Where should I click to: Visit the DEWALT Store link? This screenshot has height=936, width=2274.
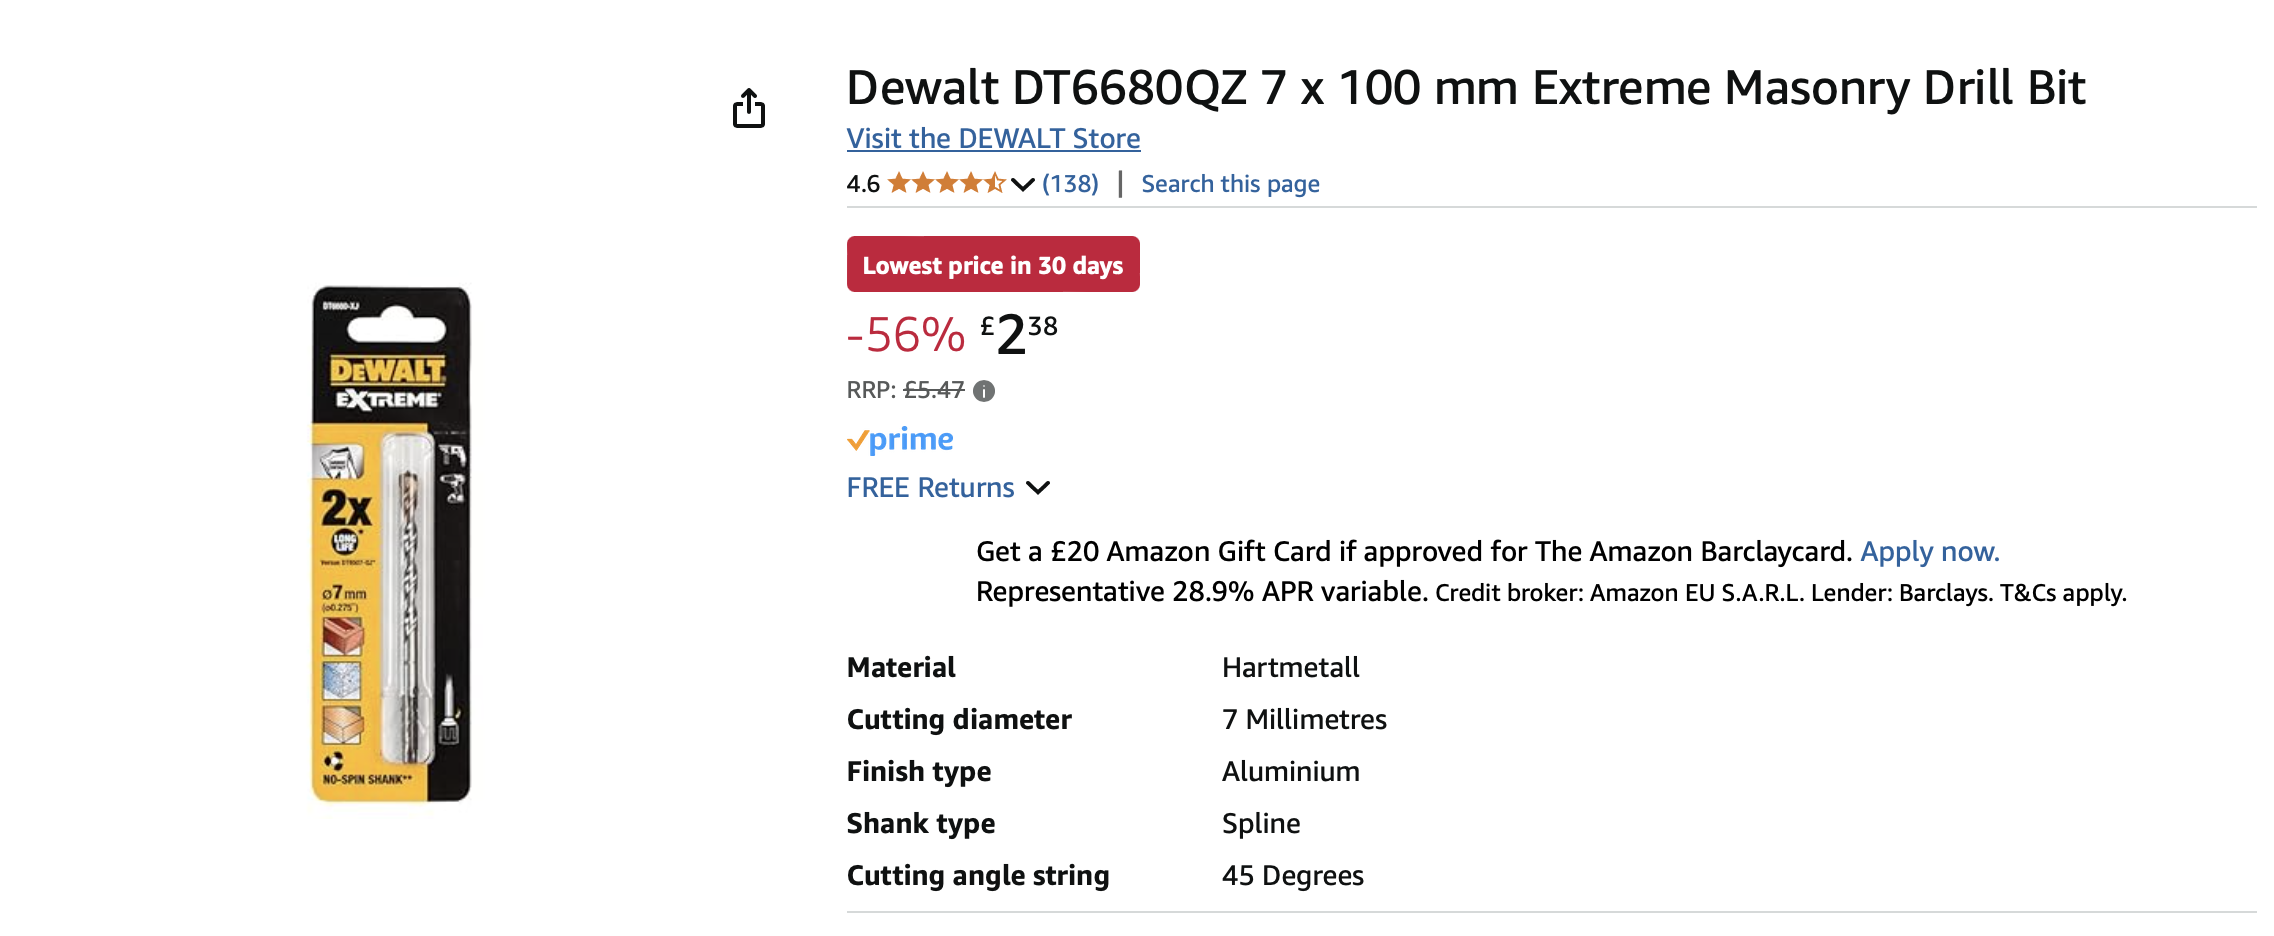pyautogui.click(x=993, y=139)
